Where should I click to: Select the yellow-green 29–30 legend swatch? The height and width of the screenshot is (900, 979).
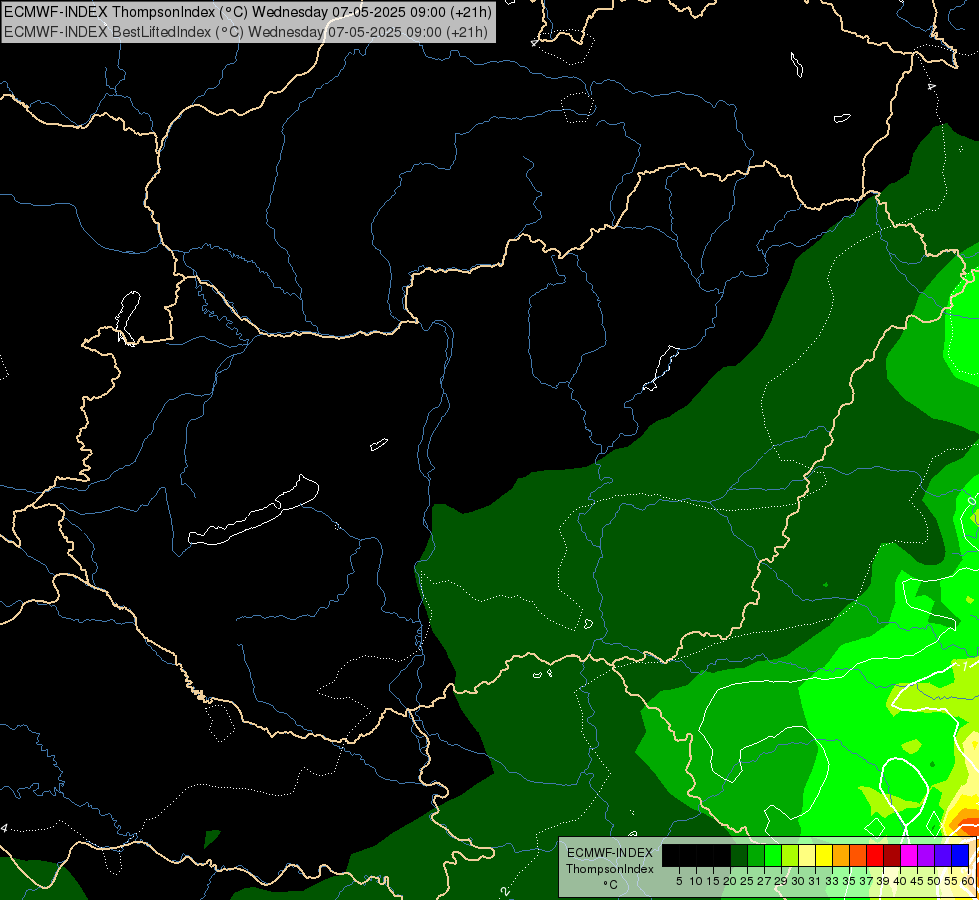(x=790, y=855)
